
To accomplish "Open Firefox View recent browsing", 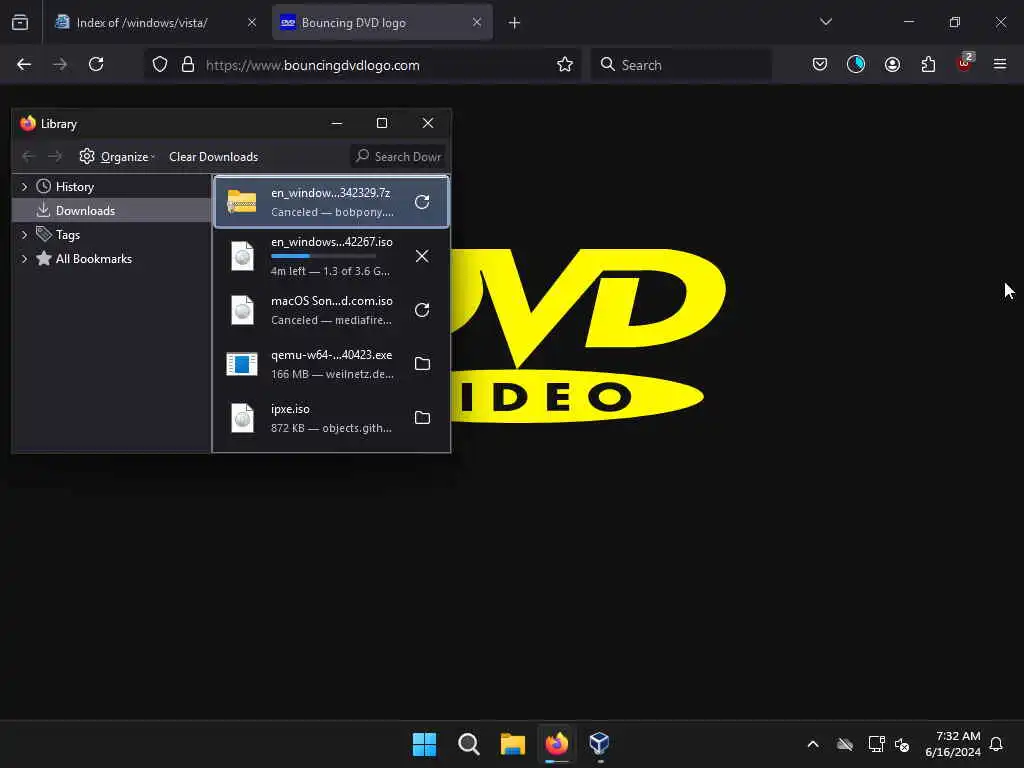I will (x=20, y=23).
